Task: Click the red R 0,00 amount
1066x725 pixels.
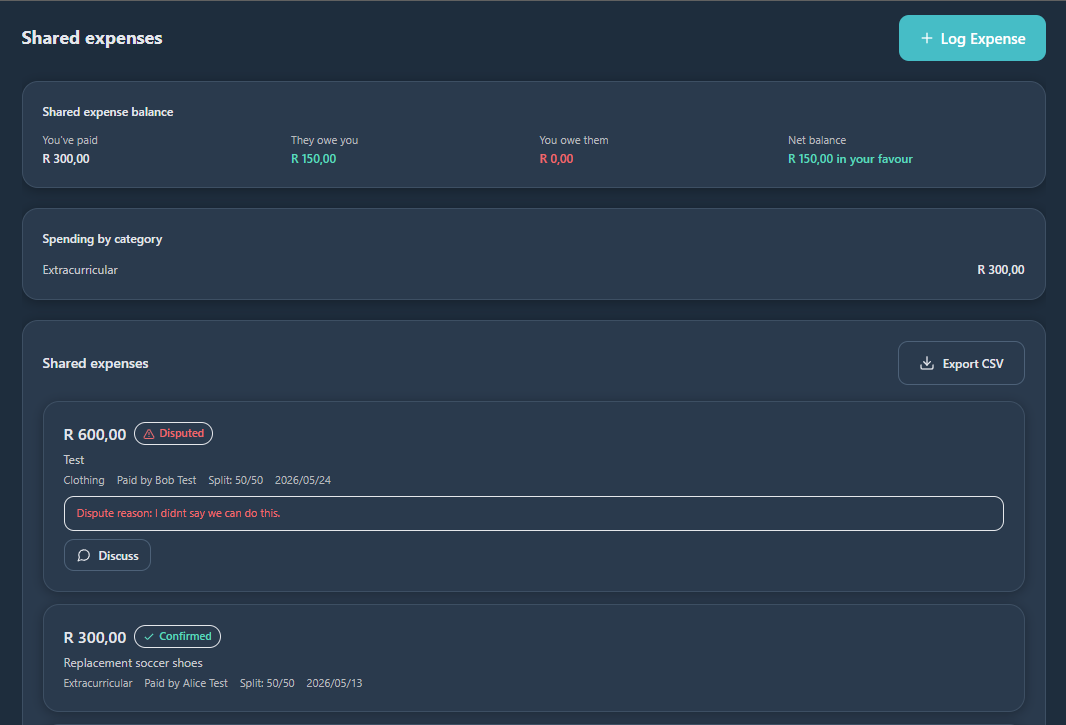Action: (556, 158)
